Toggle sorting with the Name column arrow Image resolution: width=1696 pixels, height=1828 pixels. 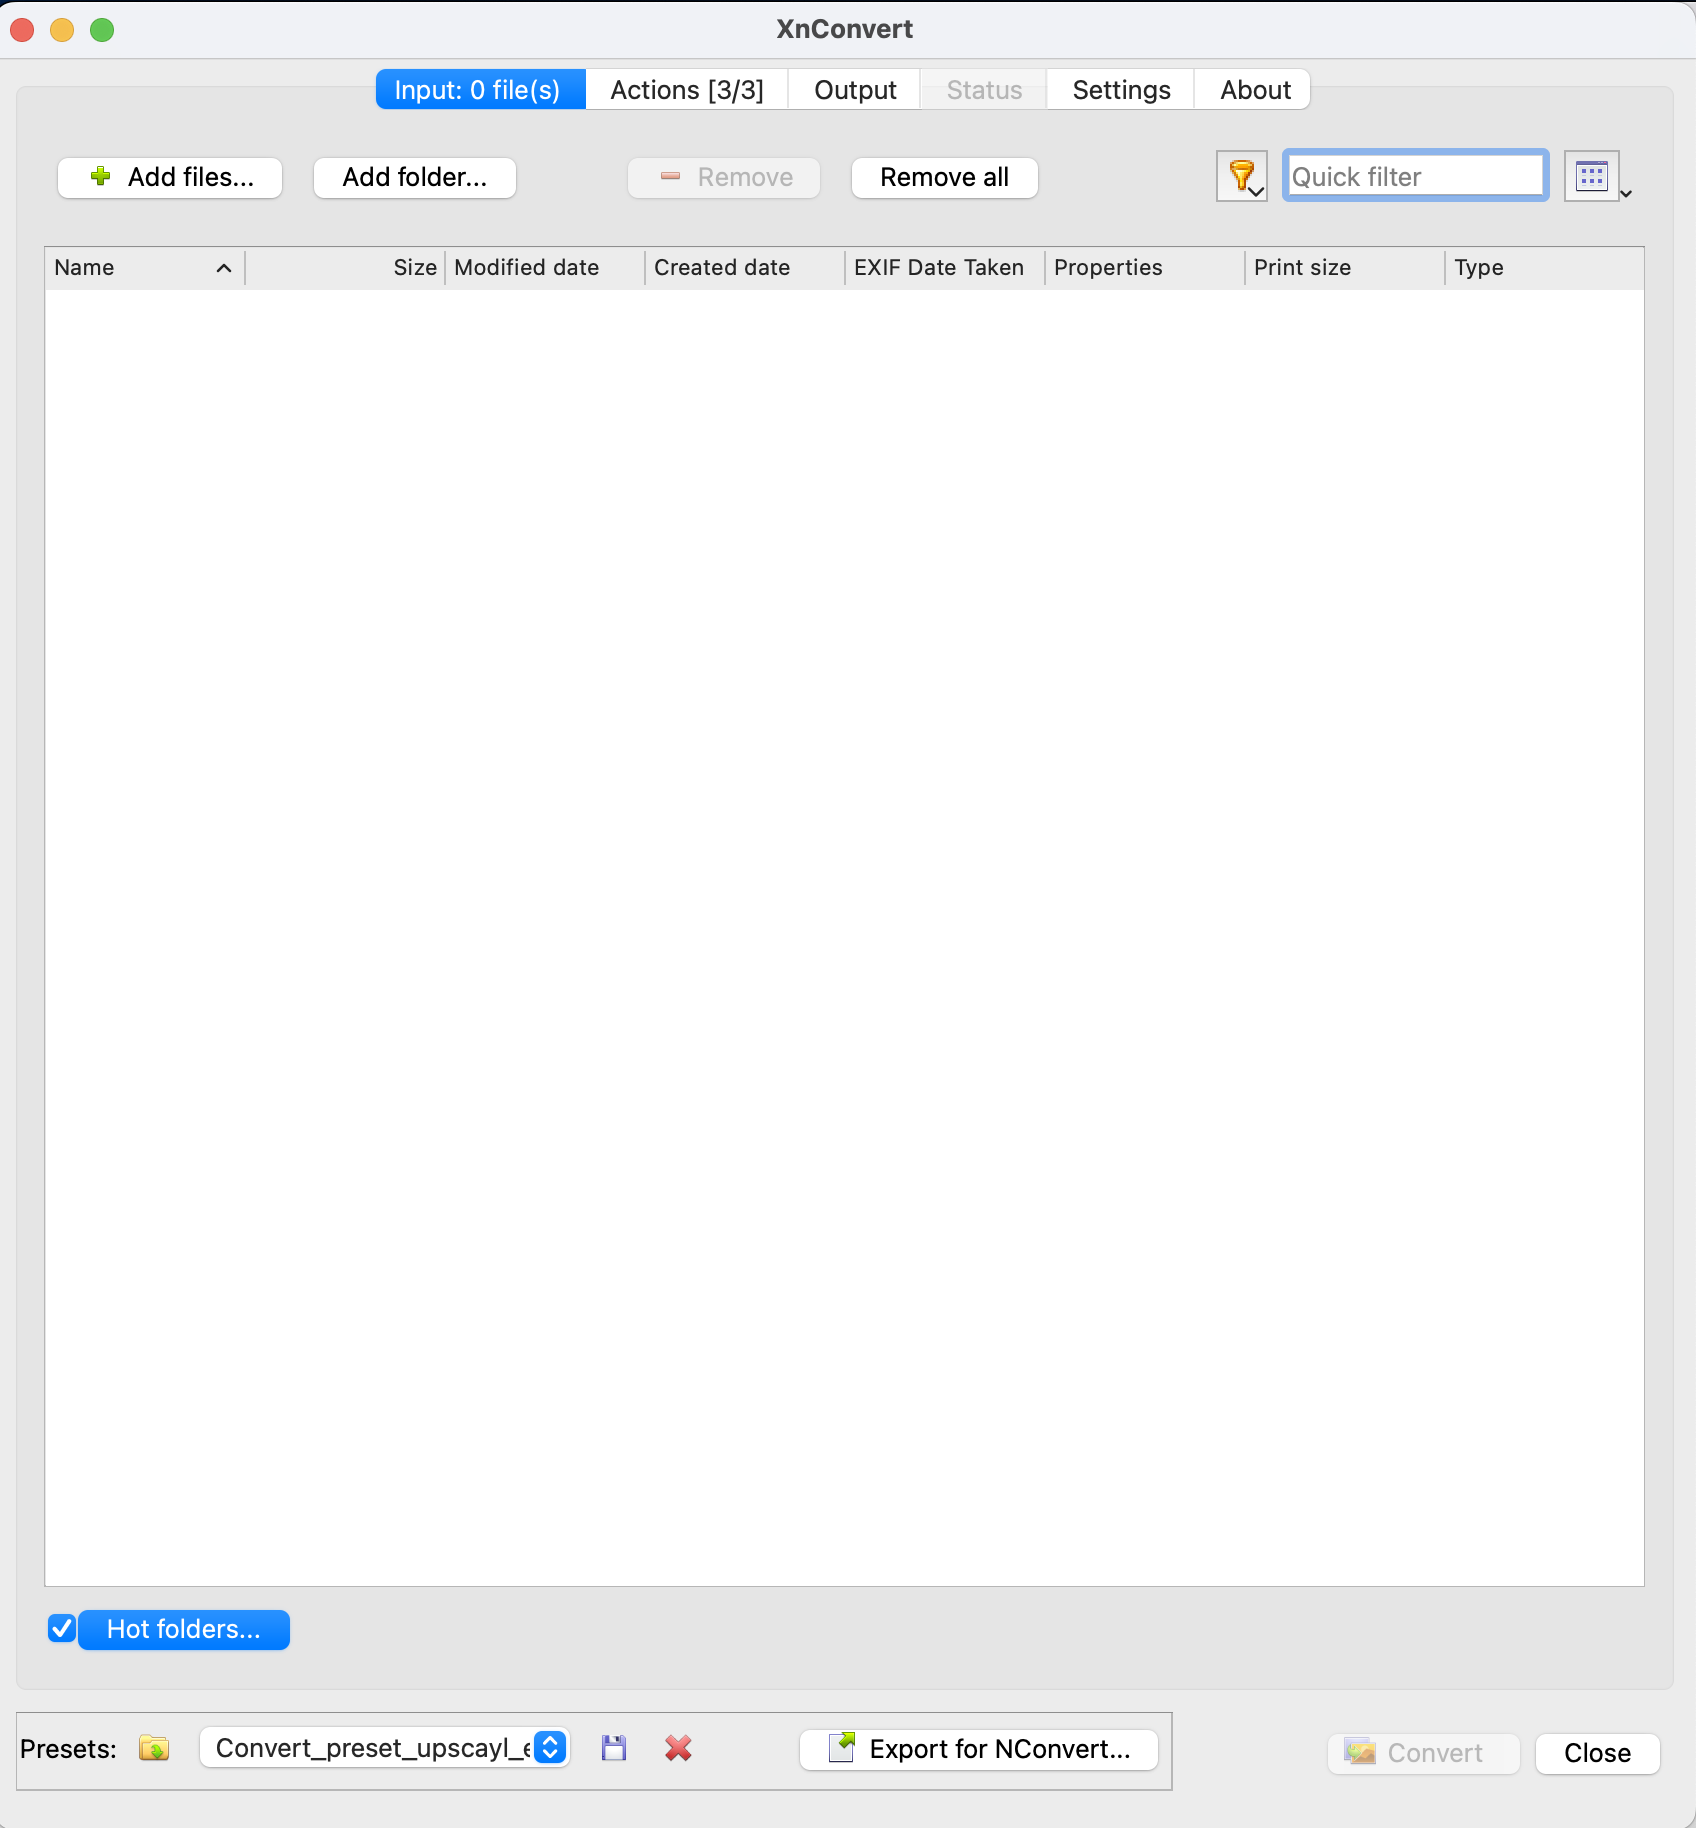tap(222, 267)
